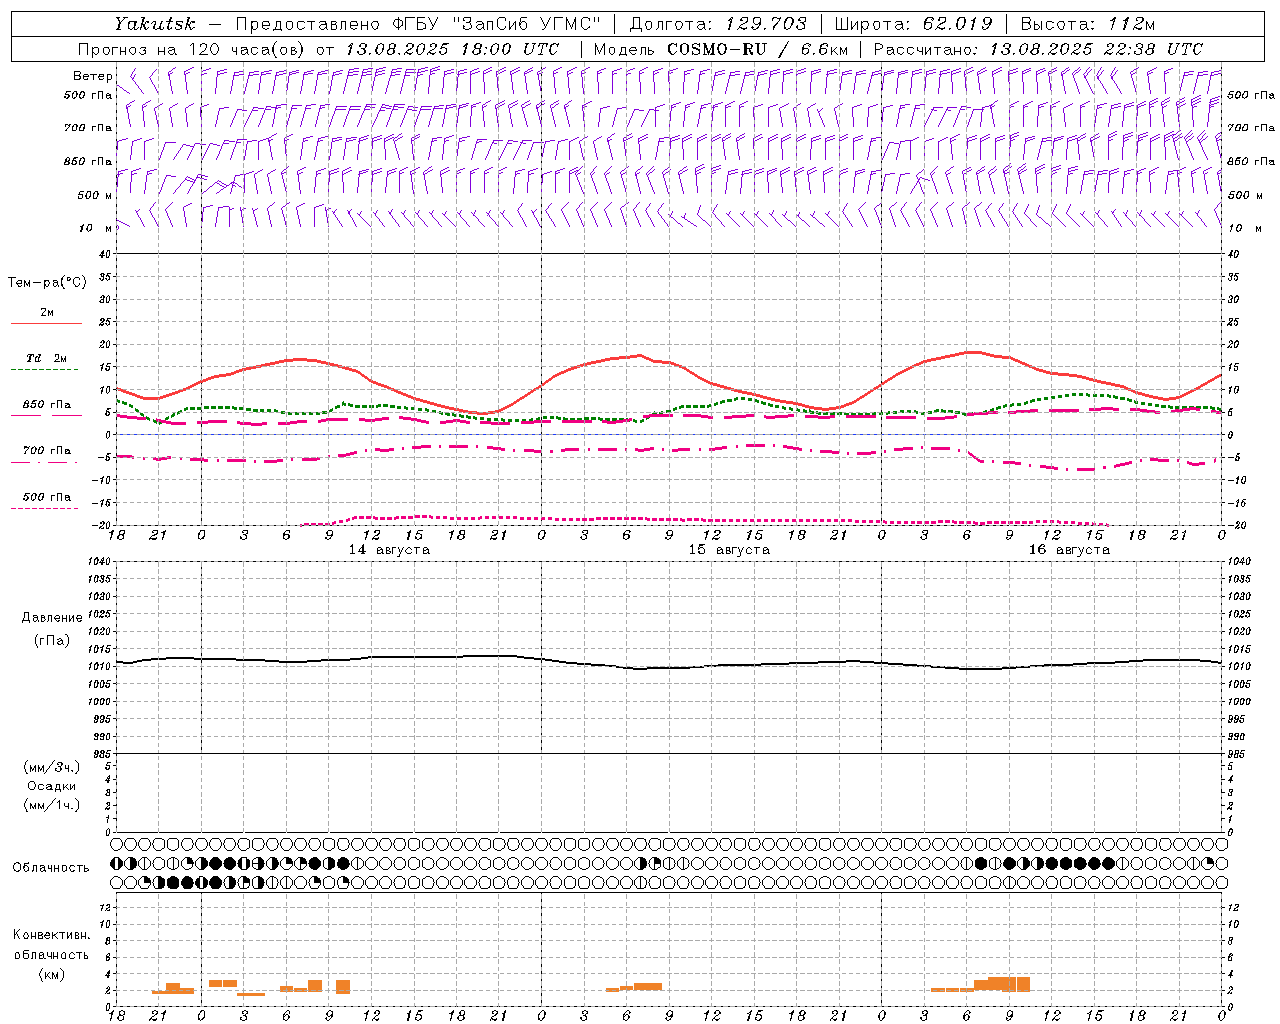
Task: Click the 'Давление' pressure panel label
Action: click(52, 618)
